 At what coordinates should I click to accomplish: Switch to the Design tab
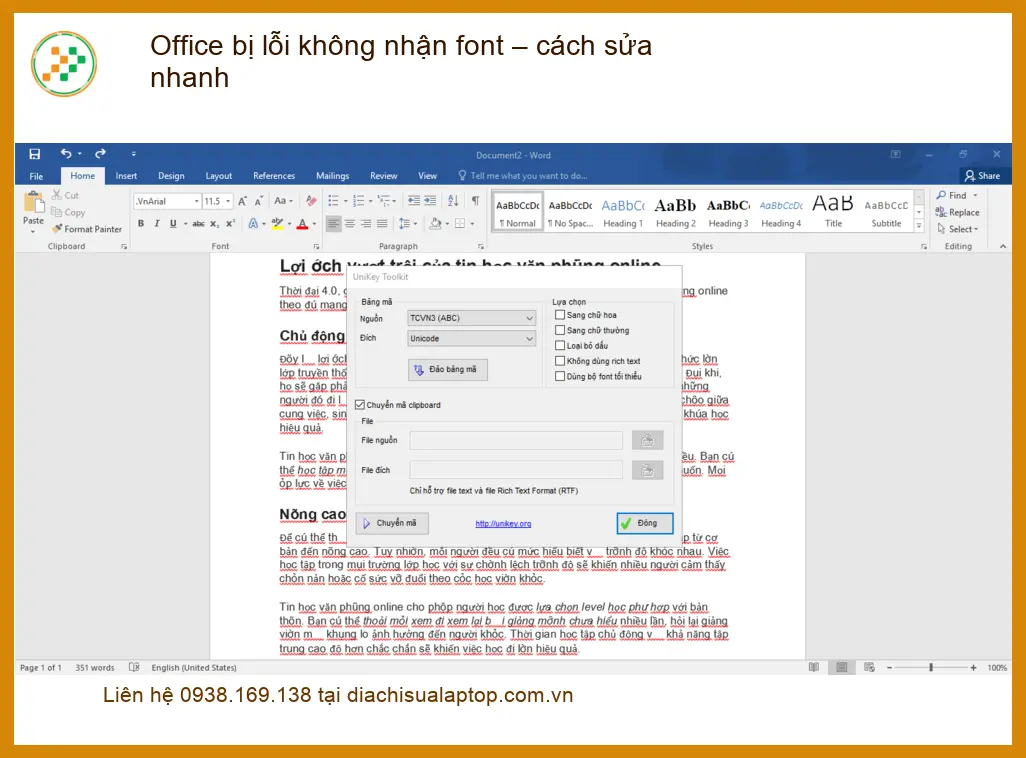(171, 176)
